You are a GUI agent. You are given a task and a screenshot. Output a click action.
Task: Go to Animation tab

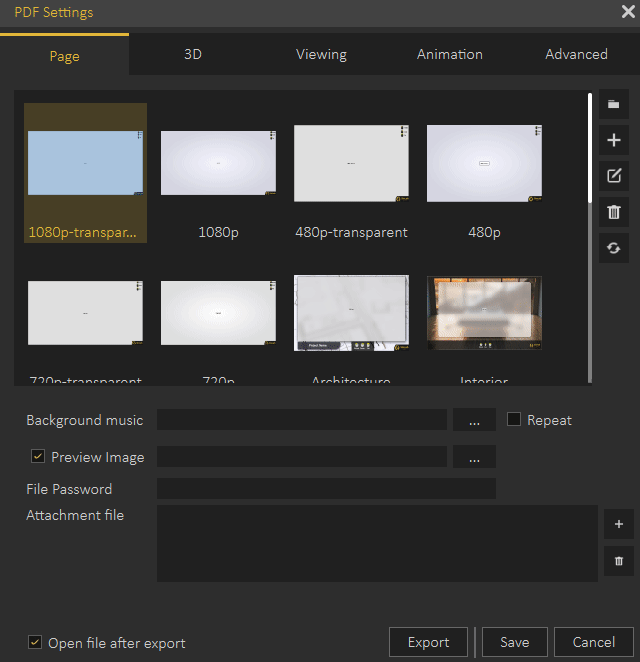click(x=449, y=55)
